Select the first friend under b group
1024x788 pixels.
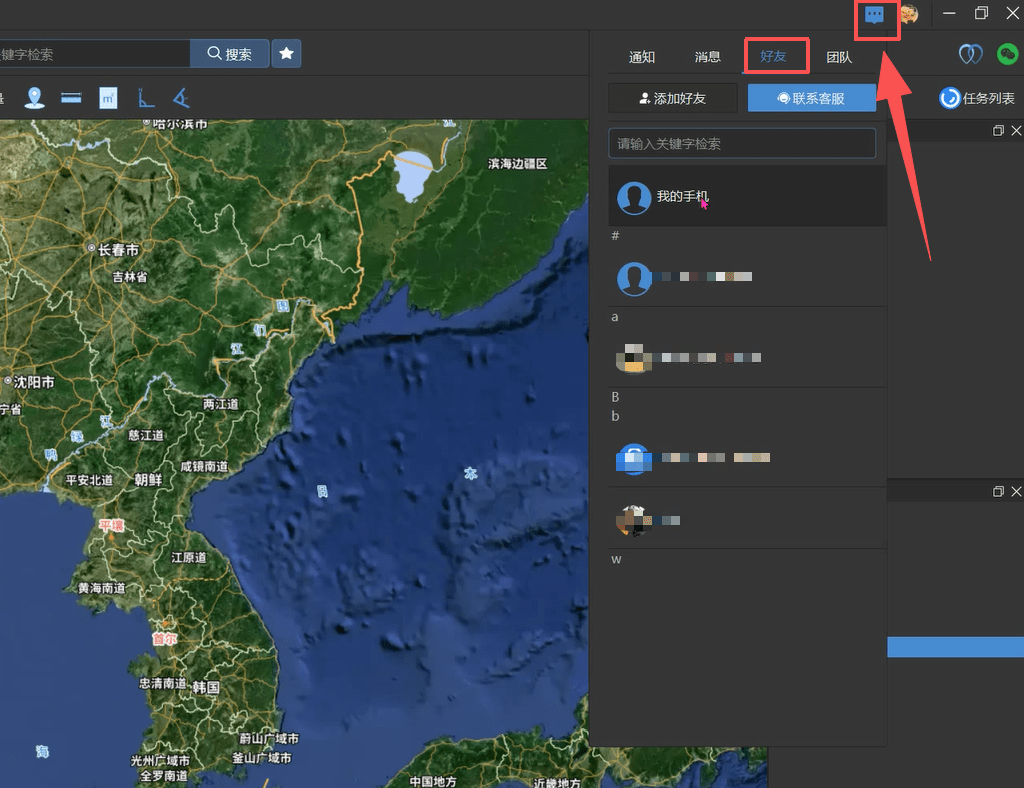[x=747, y=458]
